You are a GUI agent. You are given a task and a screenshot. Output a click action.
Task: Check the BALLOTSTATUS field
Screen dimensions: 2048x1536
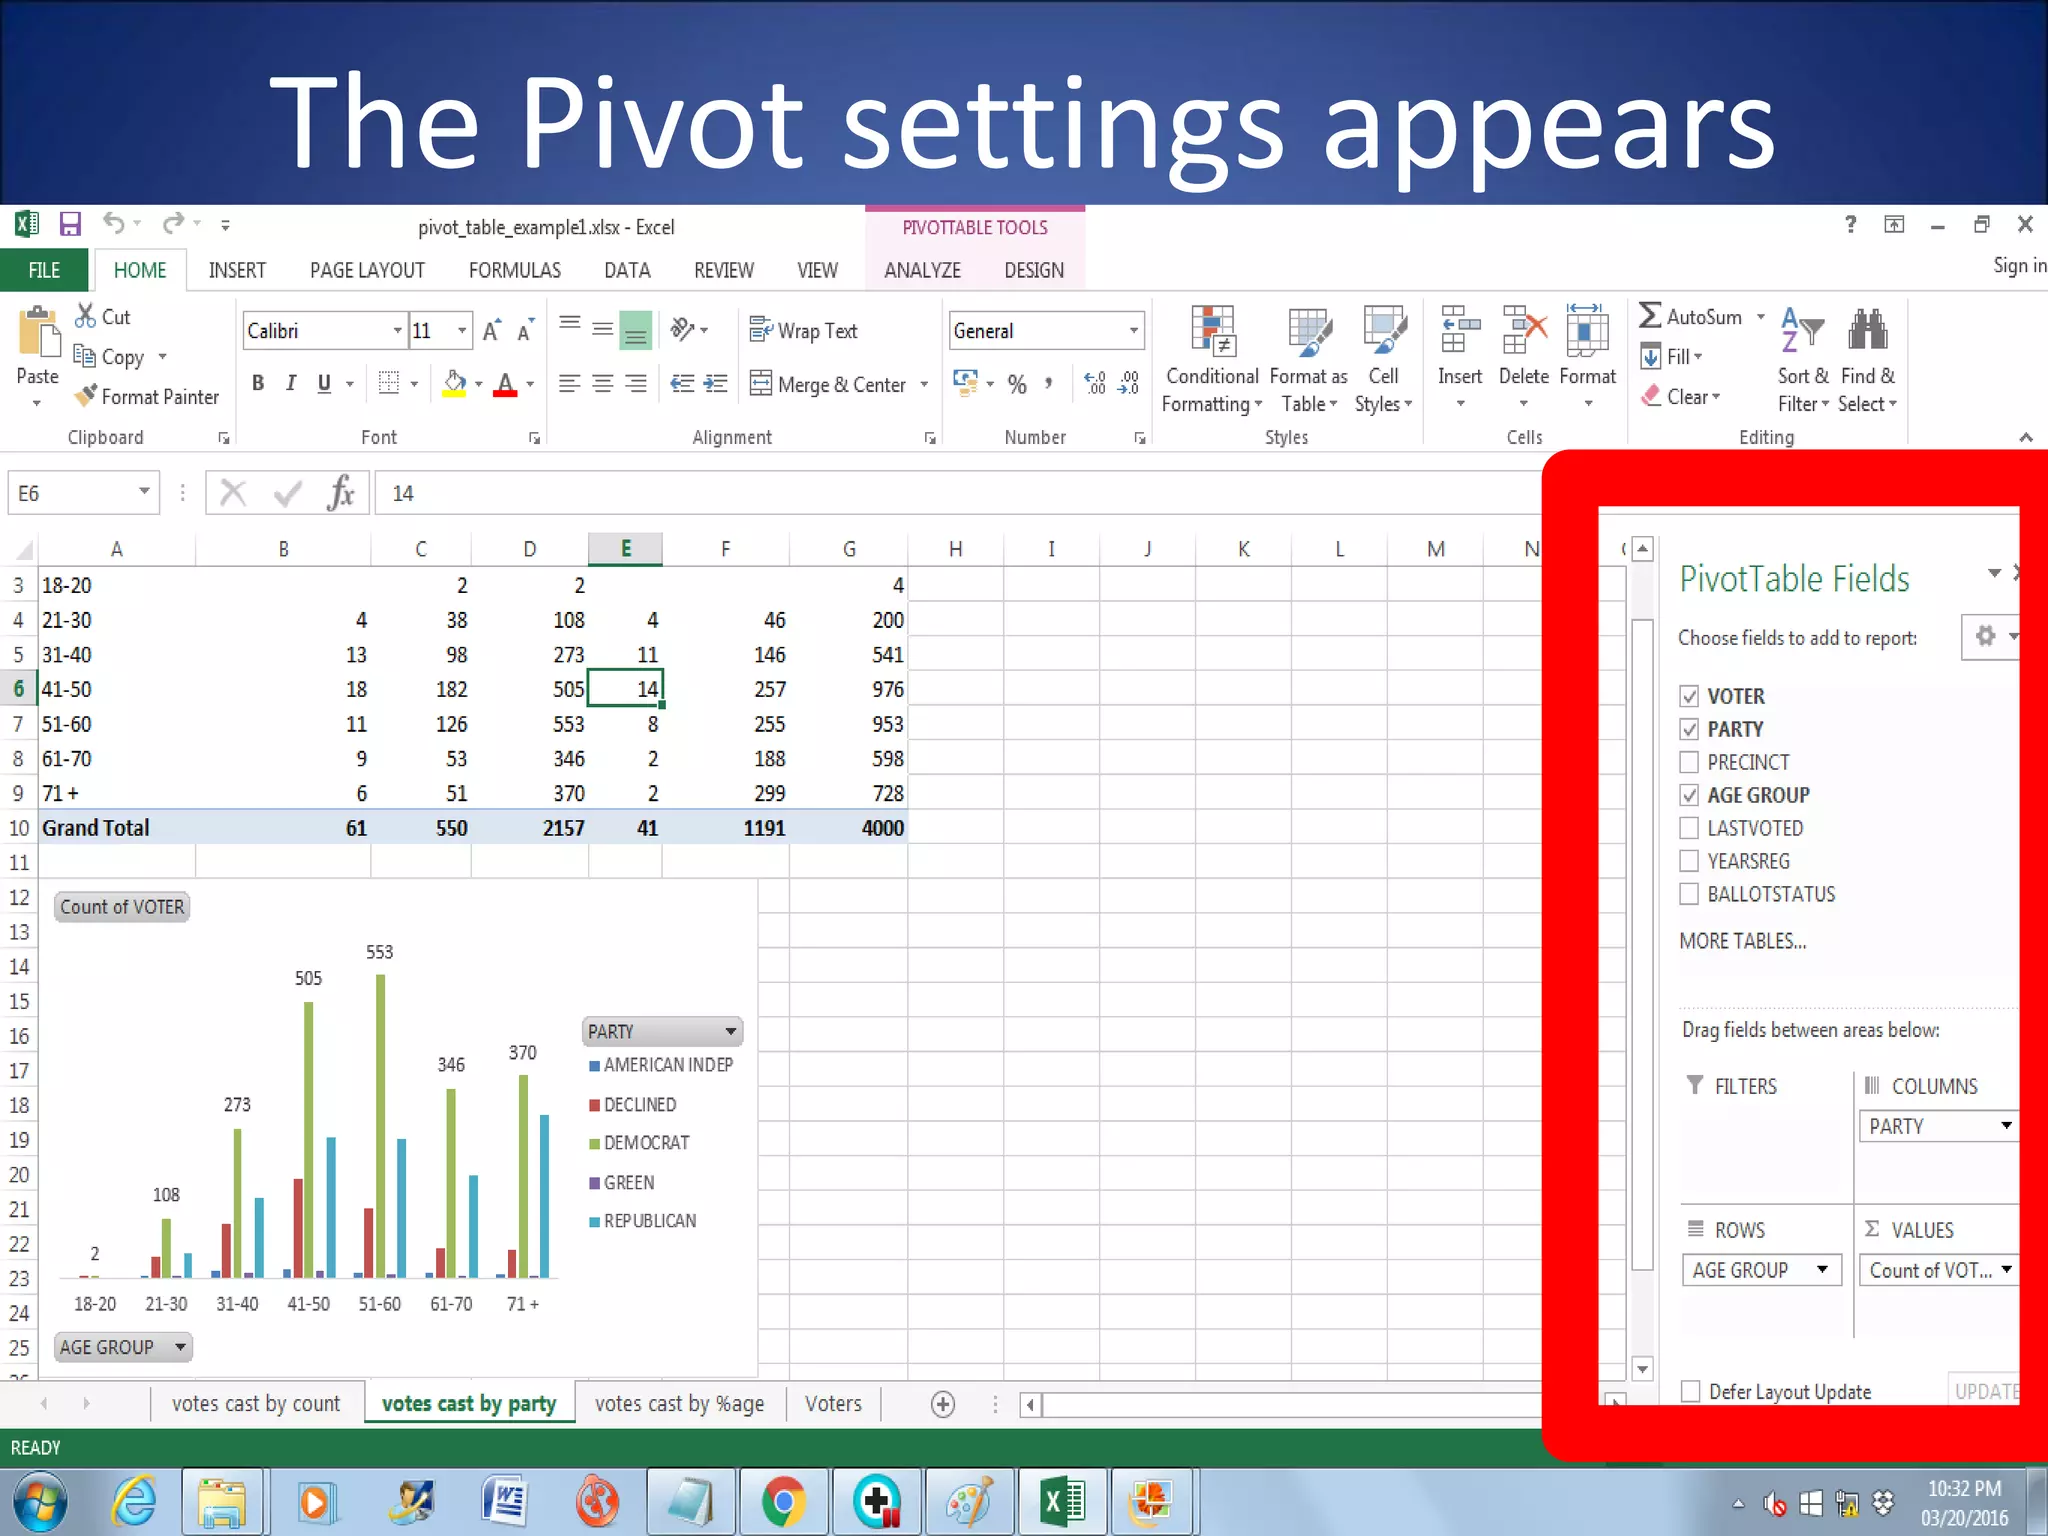(x=1689, y=894)
